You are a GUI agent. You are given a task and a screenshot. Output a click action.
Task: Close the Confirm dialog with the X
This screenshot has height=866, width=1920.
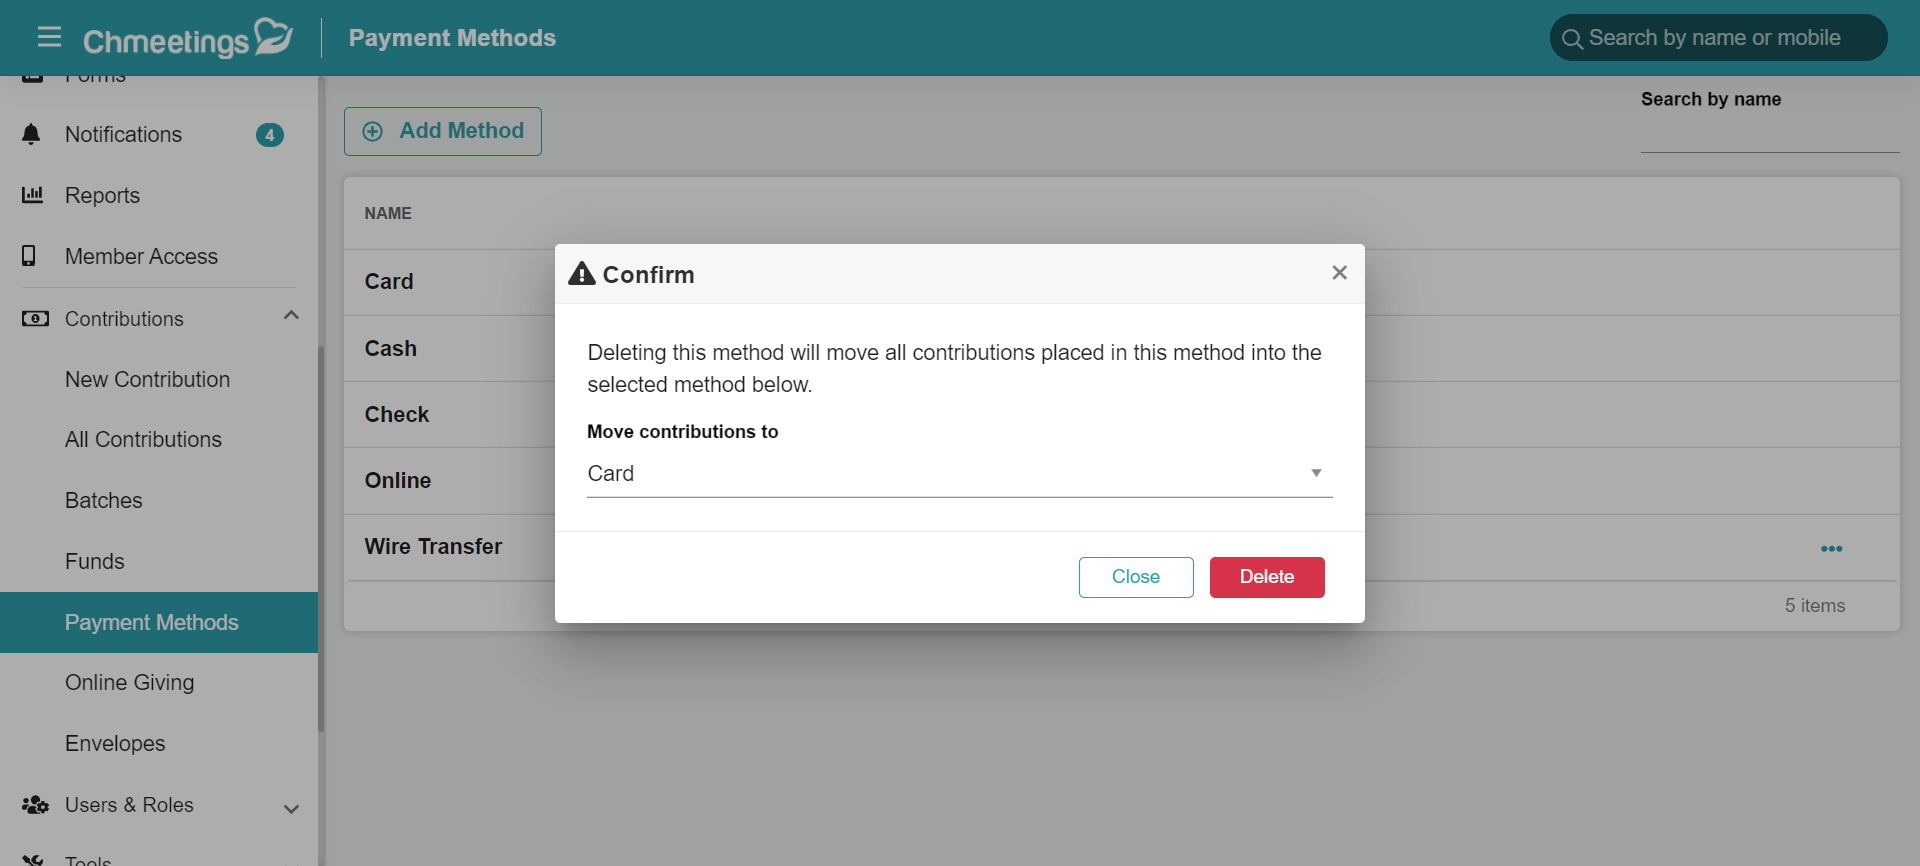(x=1340, y=273)
